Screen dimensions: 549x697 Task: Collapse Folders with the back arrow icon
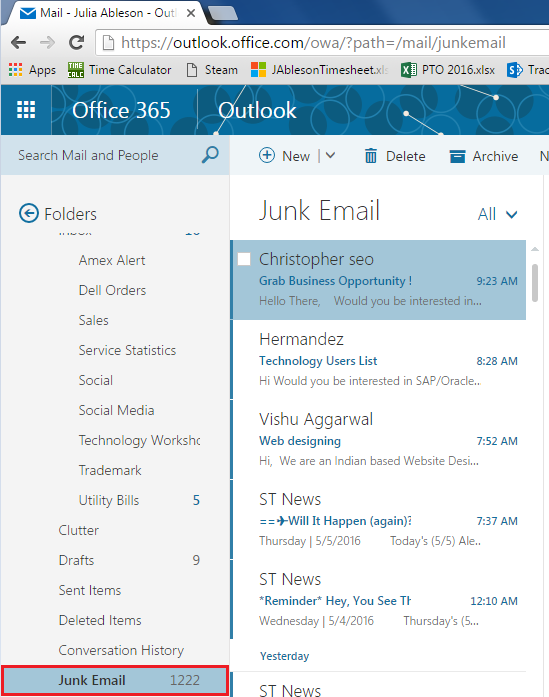tap(29, 213)
